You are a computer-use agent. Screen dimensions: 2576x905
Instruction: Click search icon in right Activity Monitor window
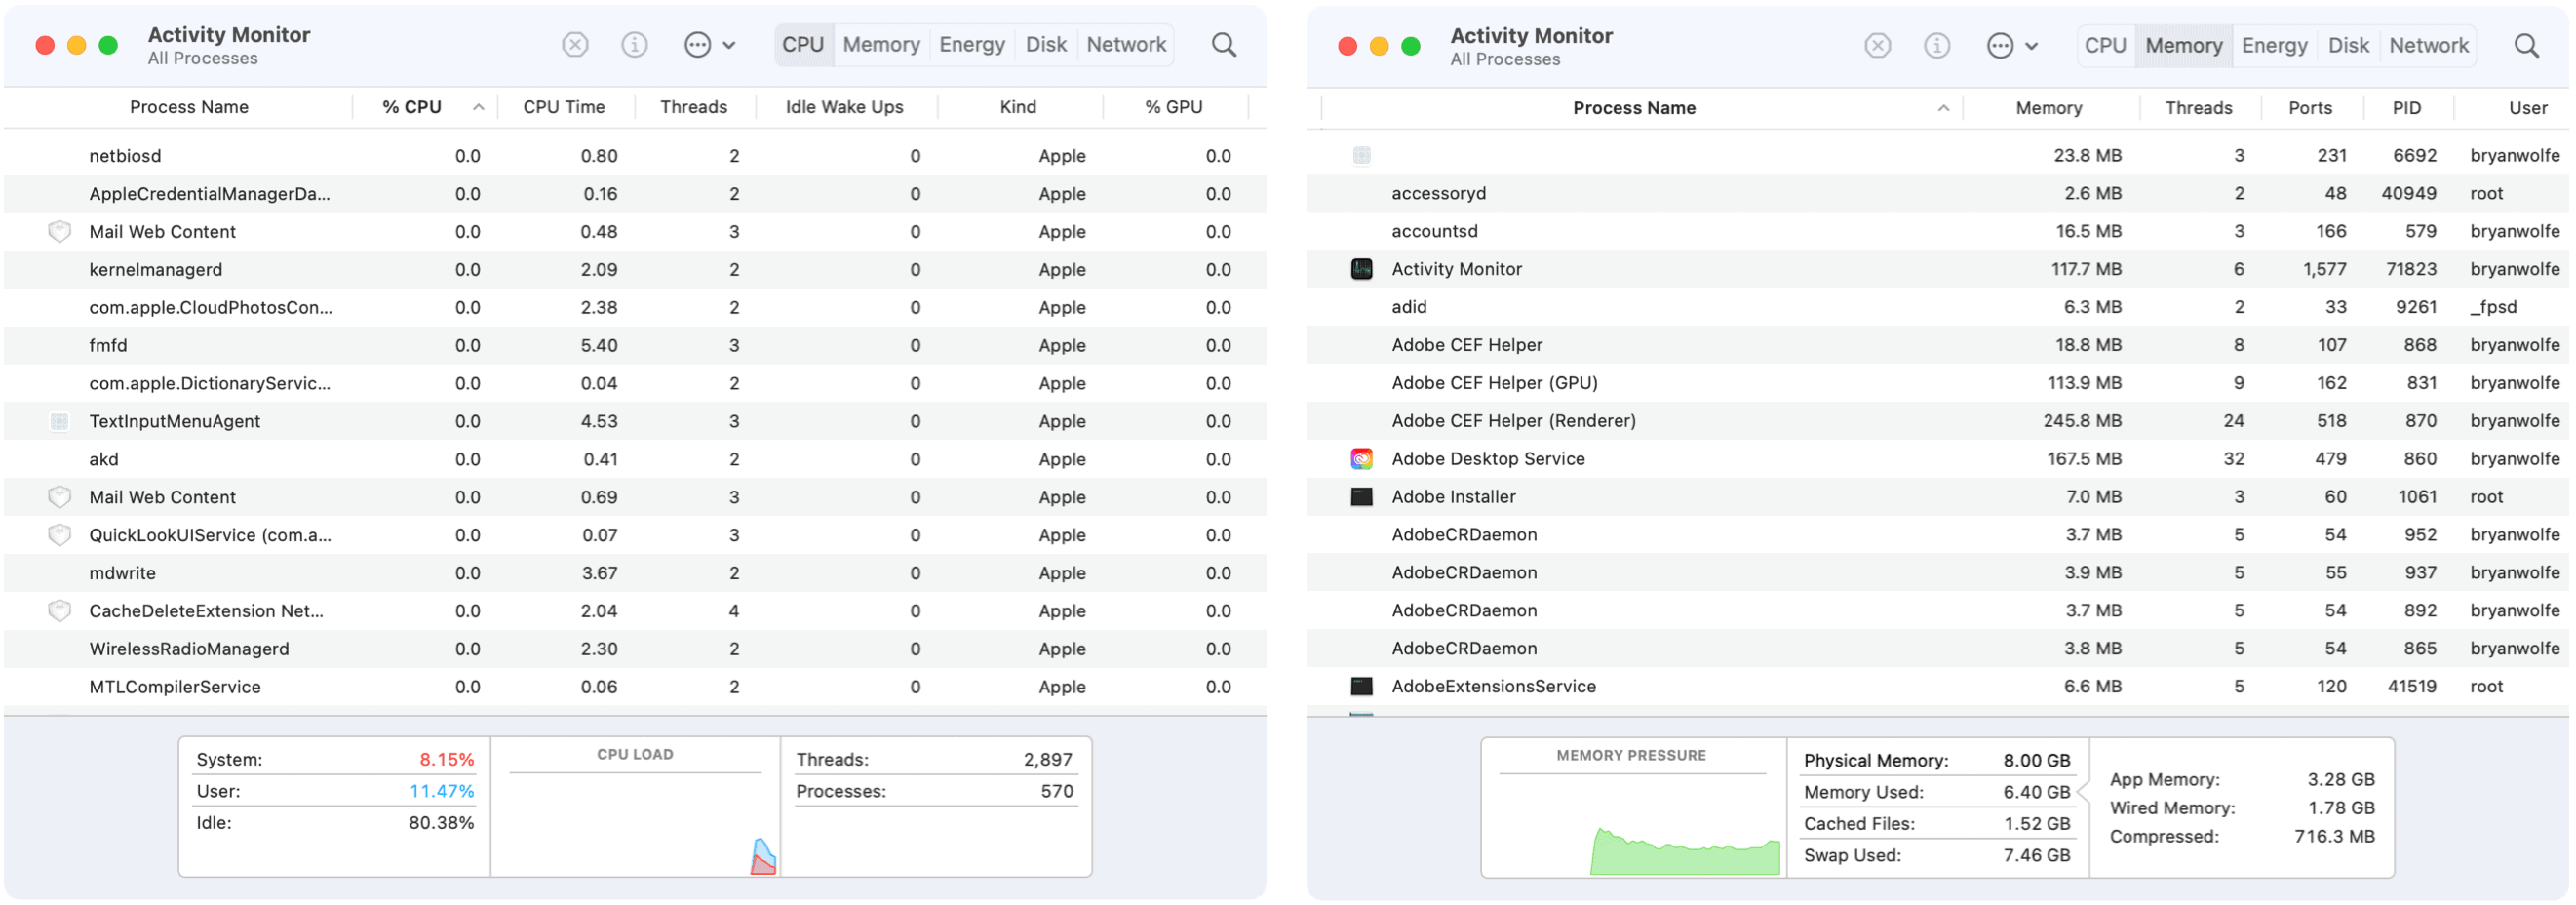[2527, 46]
